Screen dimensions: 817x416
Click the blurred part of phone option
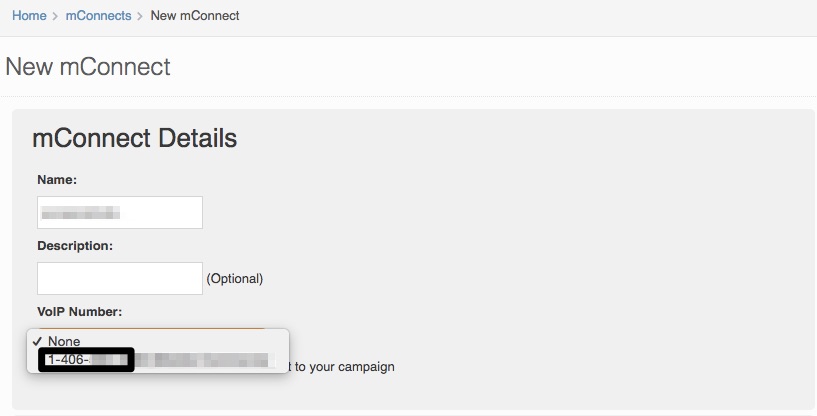click(x=203, y=360)
